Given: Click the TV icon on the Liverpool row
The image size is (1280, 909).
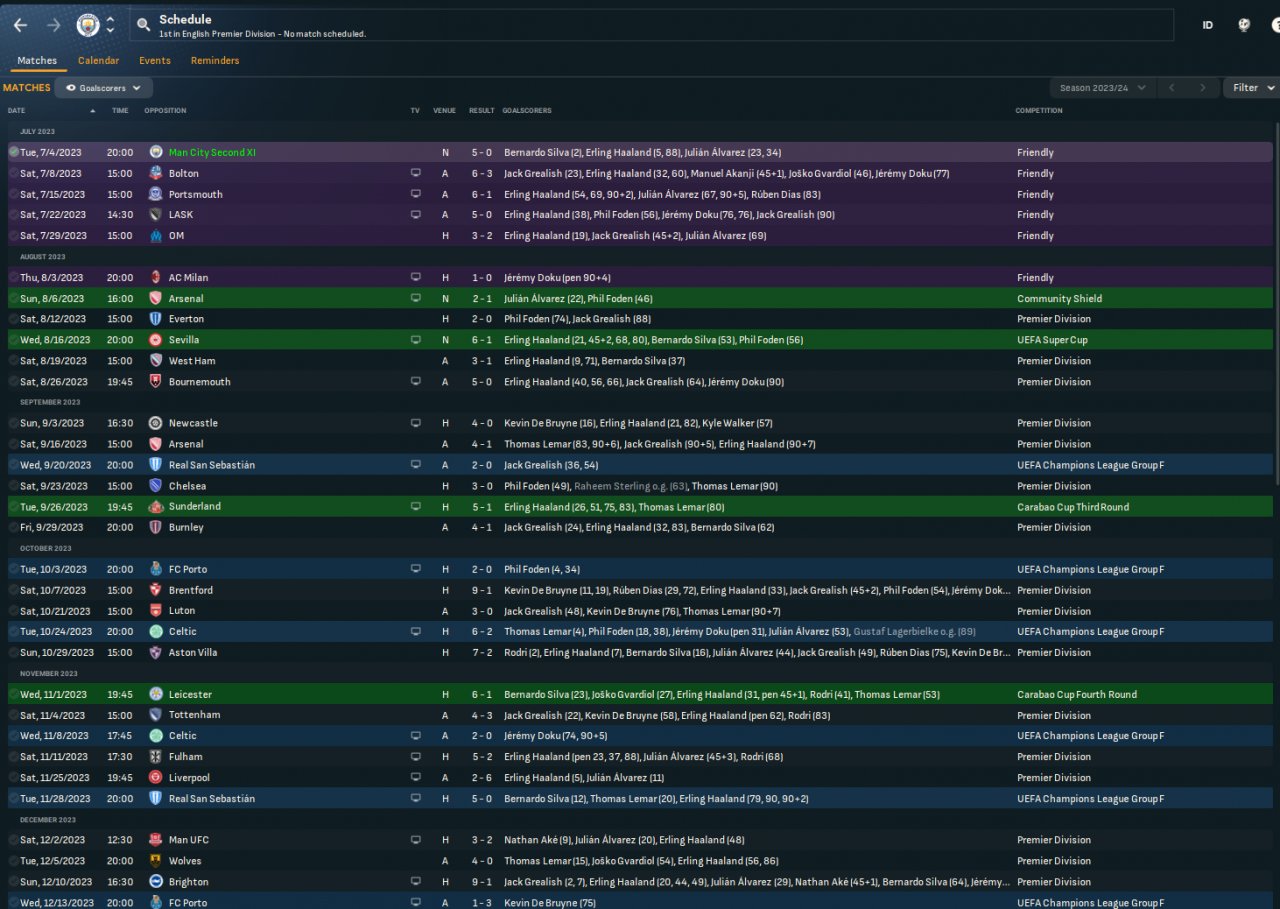Looking at the screenshot, I should pos(415,778).
